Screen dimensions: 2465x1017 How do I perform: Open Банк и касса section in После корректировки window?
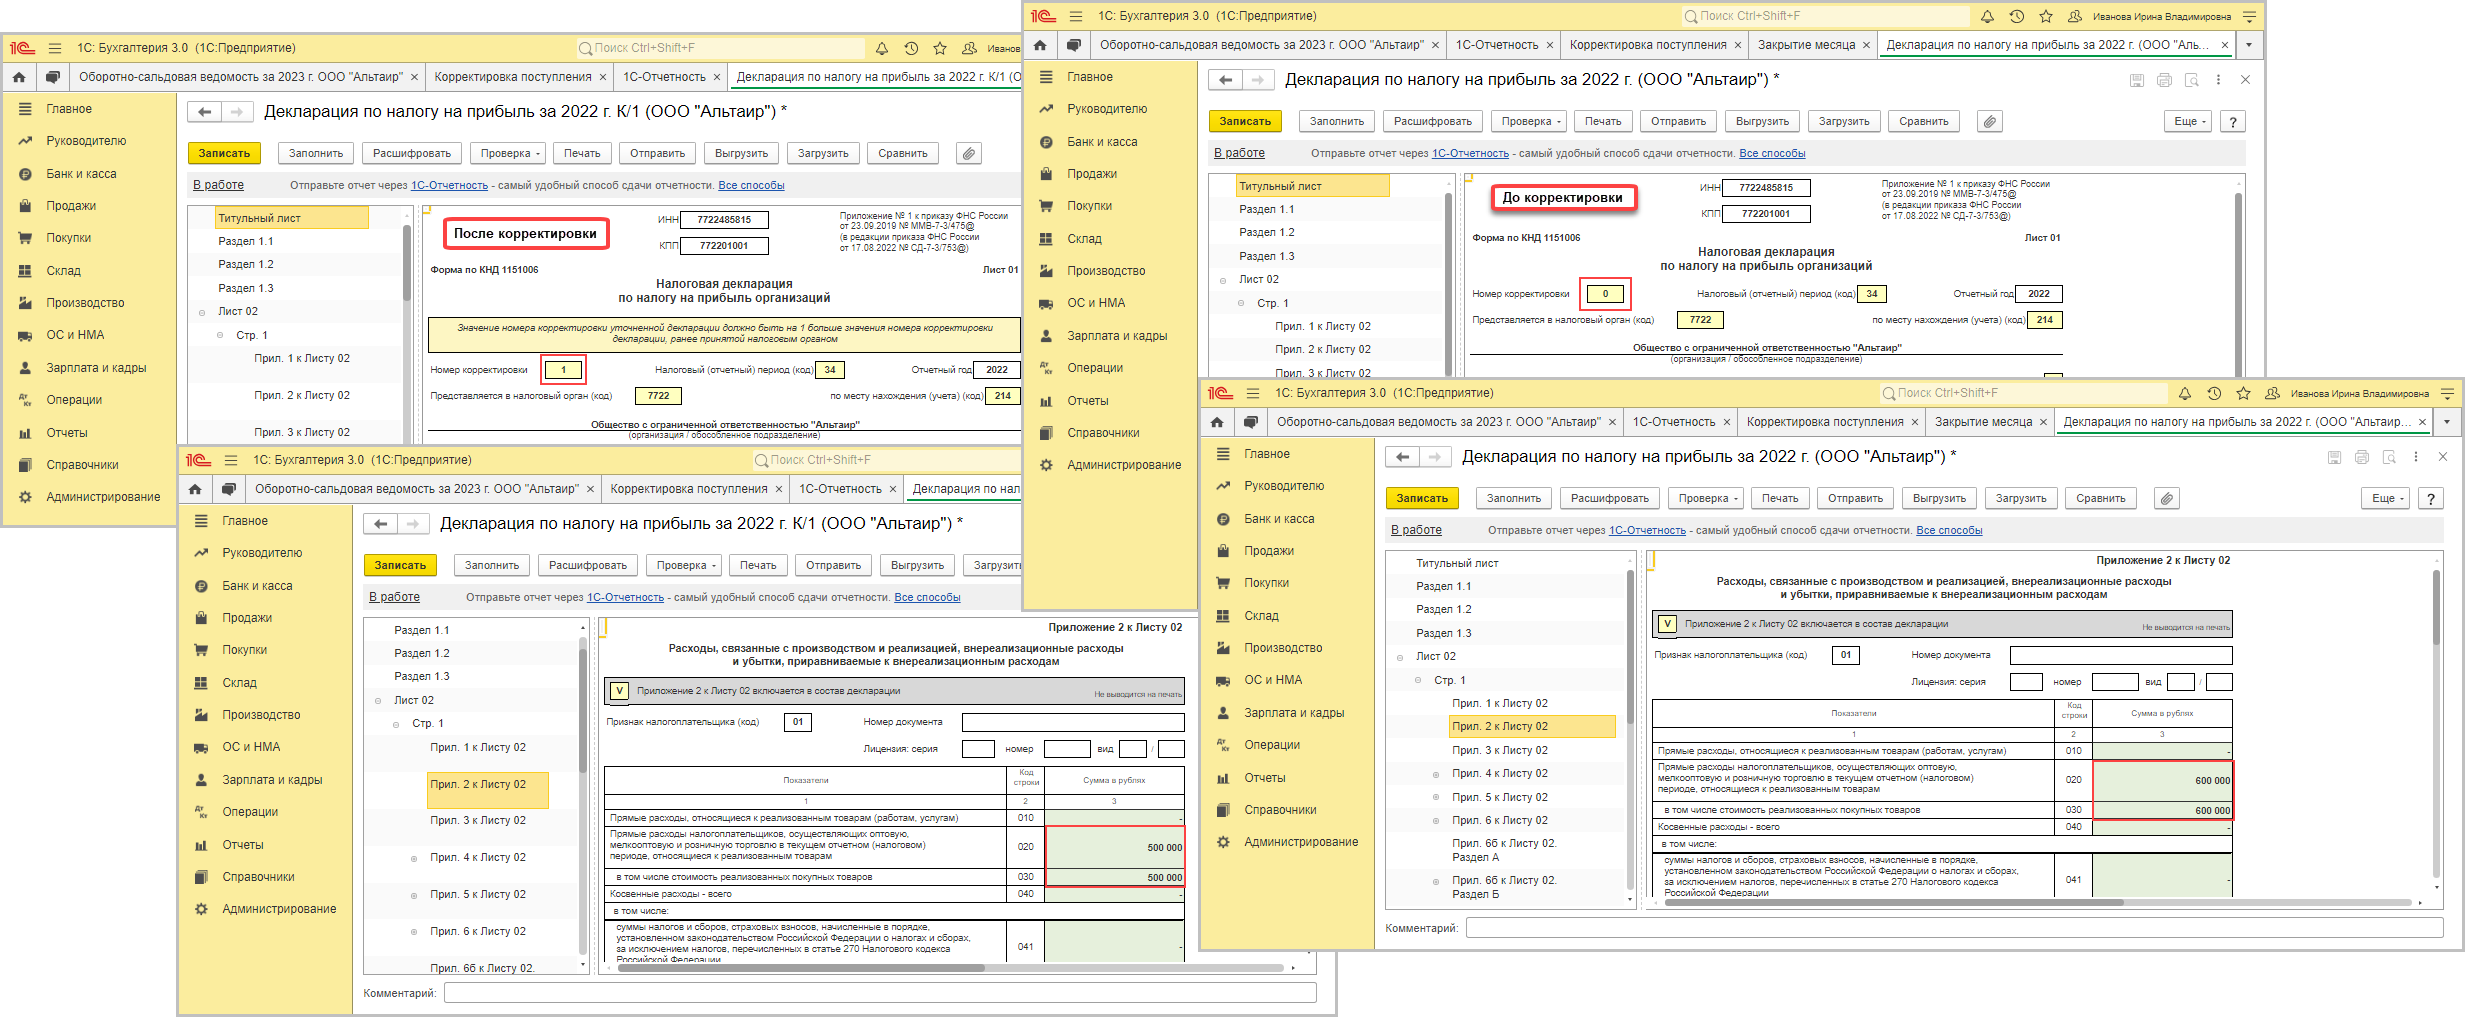pos(81,174)
